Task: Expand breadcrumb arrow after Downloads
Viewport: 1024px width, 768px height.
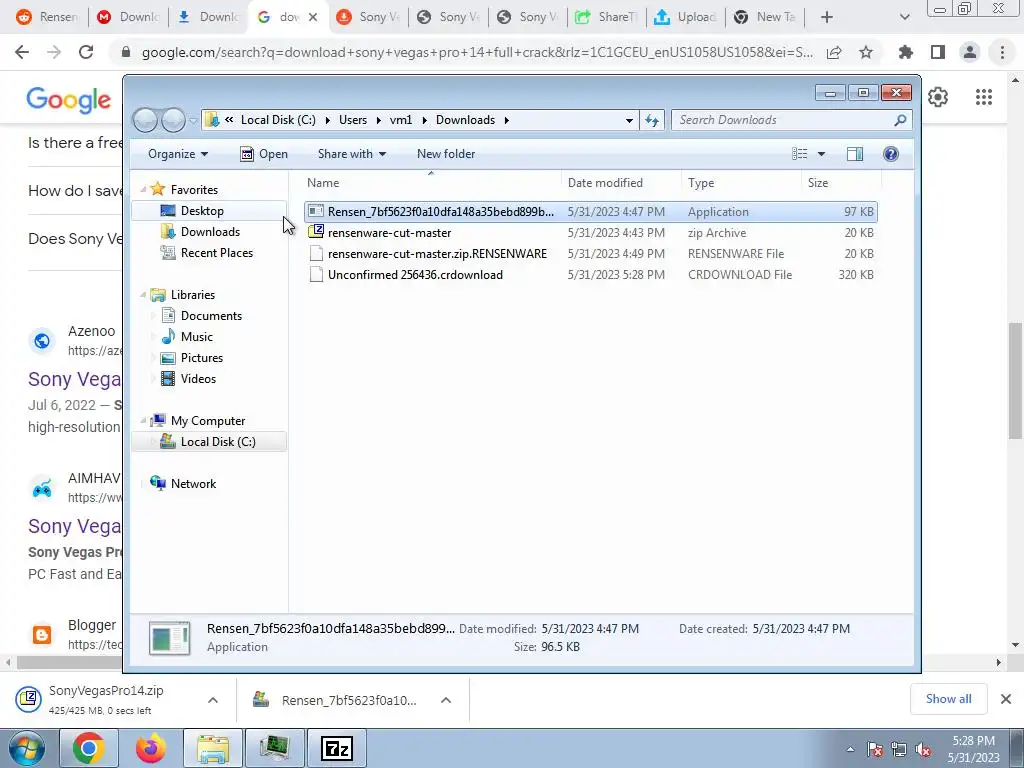Action: tap(506, 120)
